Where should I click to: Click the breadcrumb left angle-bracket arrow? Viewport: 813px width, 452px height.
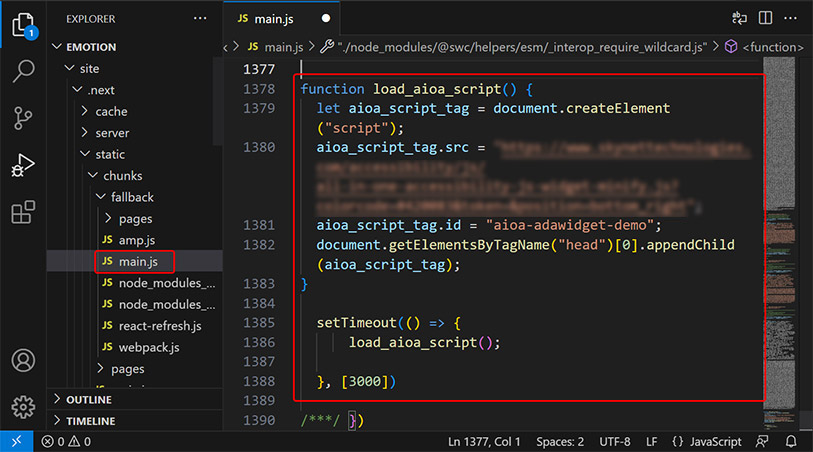point(226,48)
